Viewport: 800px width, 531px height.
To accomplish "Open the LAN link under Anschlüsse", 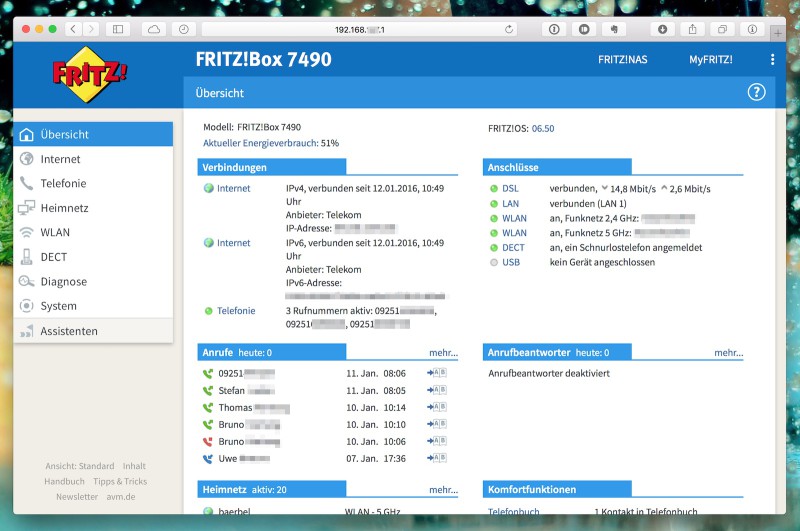I will (510, 204).
